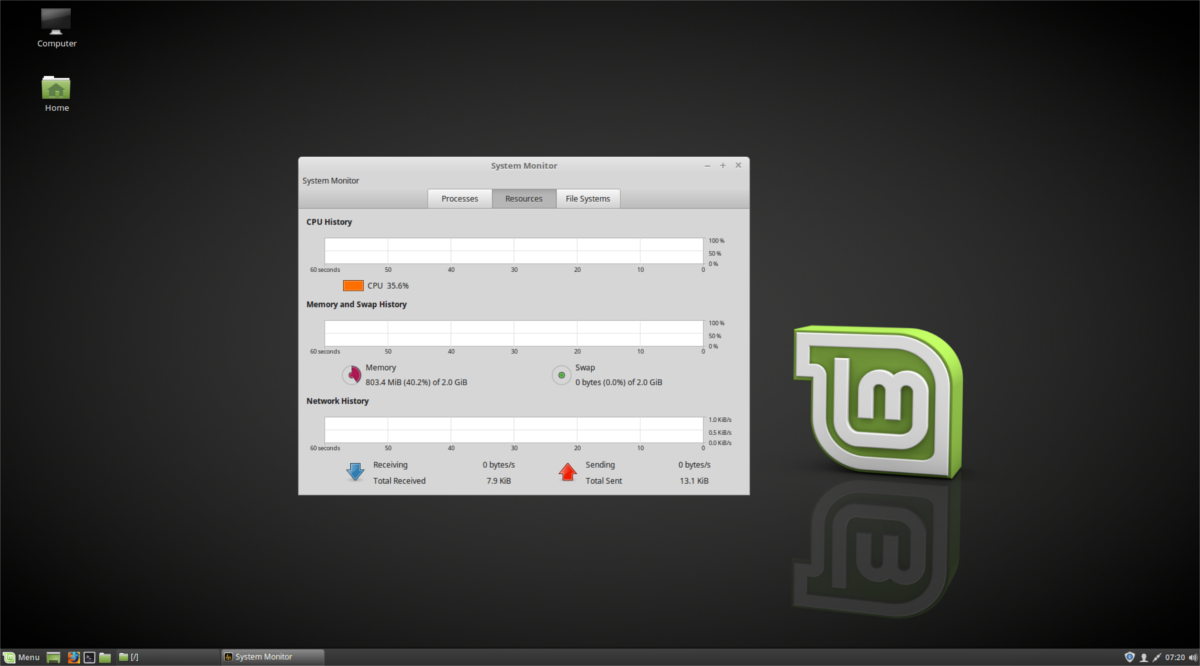This screenshot has height=666, width=1200.
Task: Click the red Sending arrow icon
Action: [568, 472]
